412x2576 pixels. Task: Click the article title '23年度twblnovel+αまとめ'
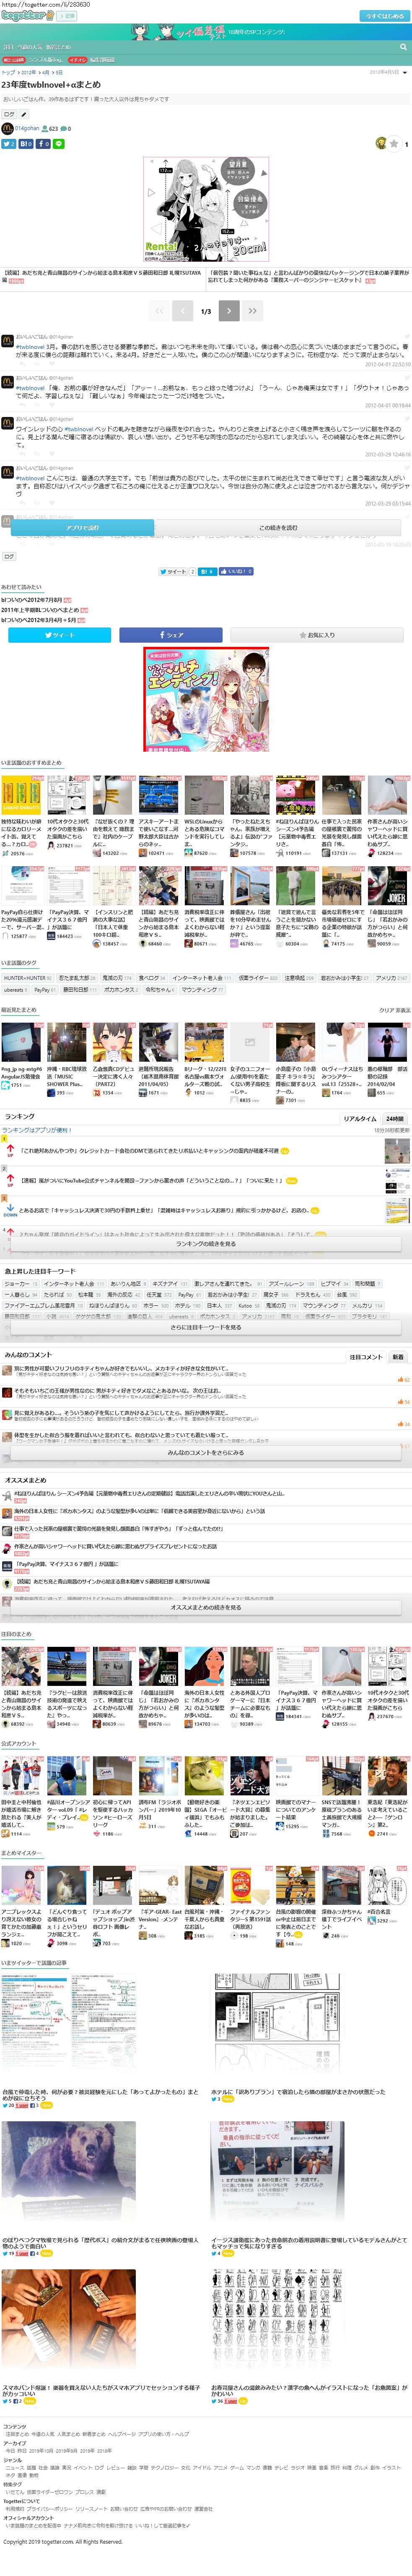51,85
